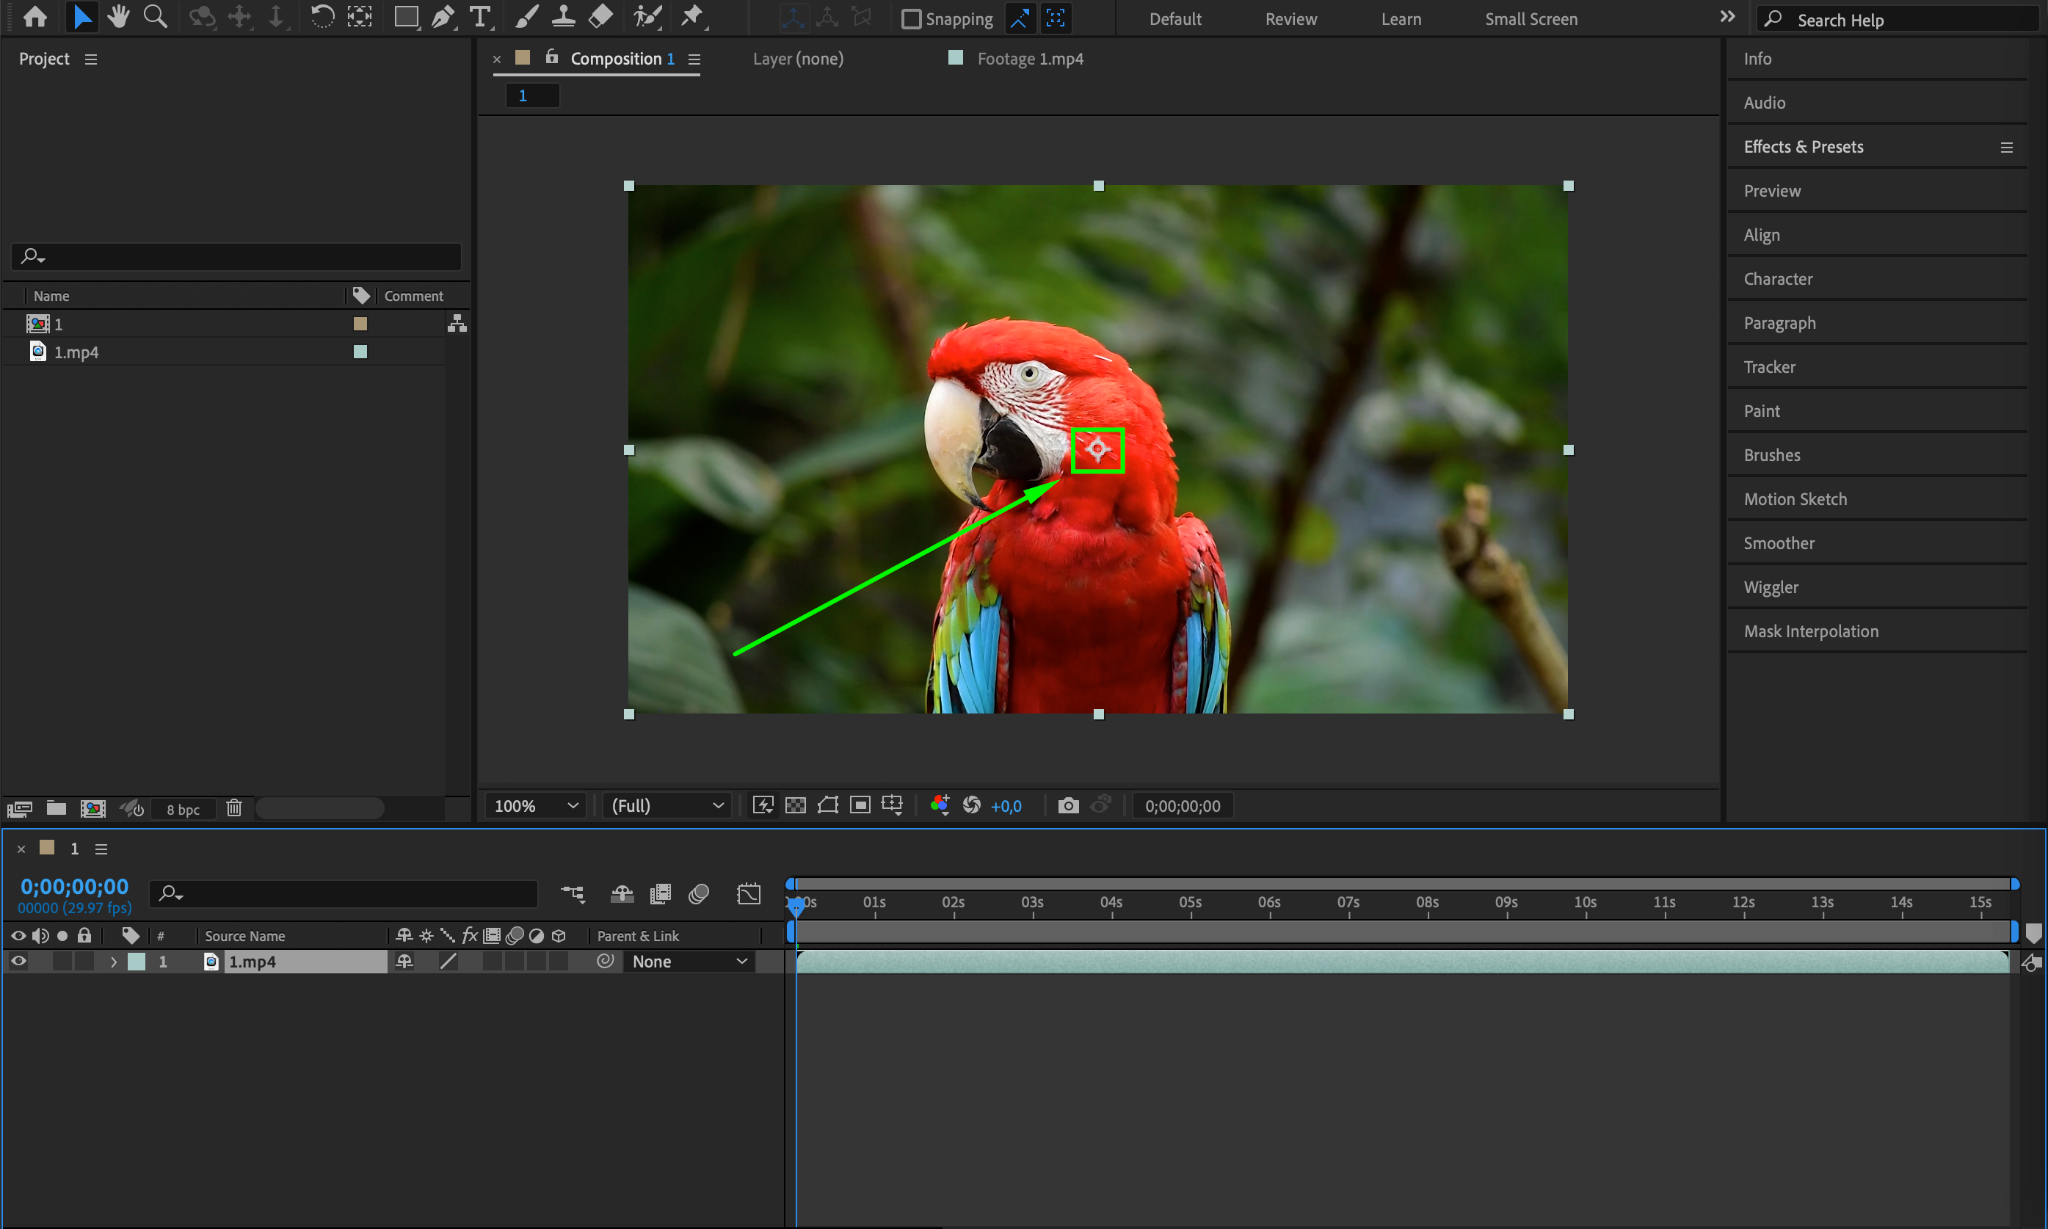Switch to the Footage 1.mp4 tab
This screenshot has height=1229, width=2048.
tap(1029, 59)
